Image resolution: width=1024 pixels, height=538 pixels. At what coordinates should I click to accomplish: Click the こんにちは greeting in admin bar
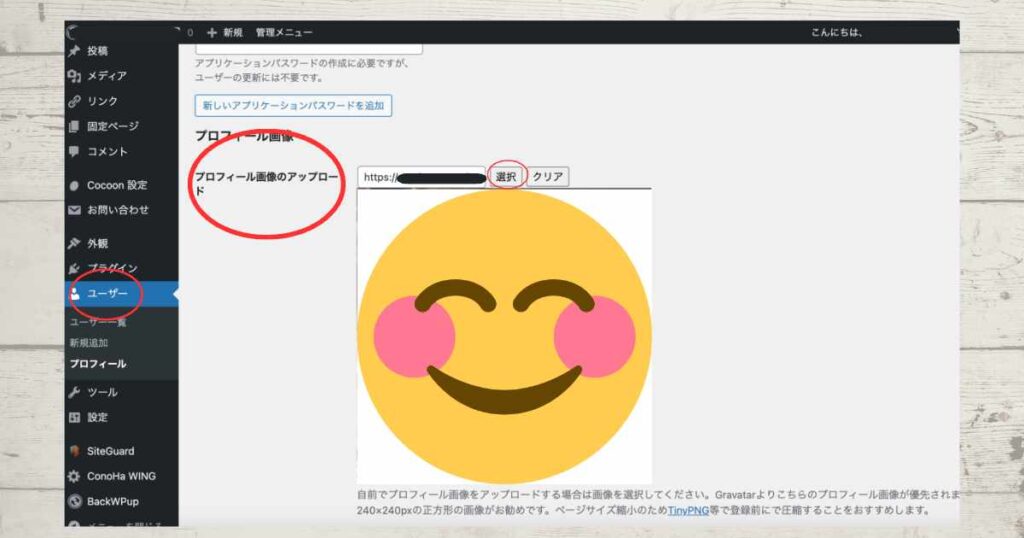[x=837, y=32]
